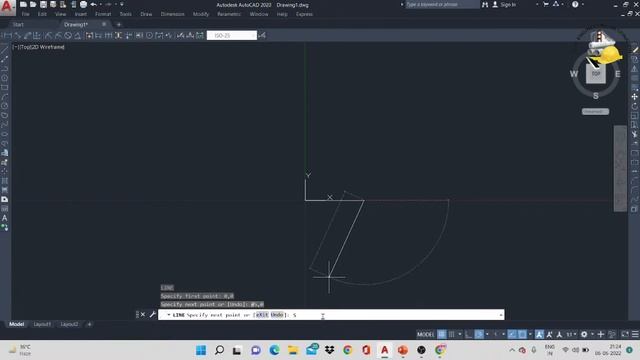Click the New drawing quick access icon
Image resolution: width=640 pixels, height=360 pixels.
(23, 4)
